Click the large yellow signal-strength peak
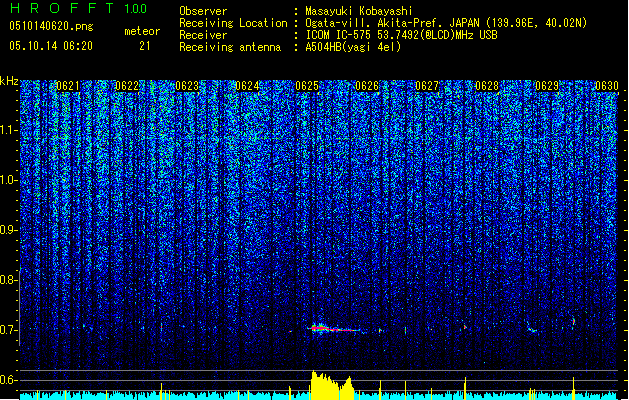The height and width of the screenshot is (400, 629). [x=331, y=386]
